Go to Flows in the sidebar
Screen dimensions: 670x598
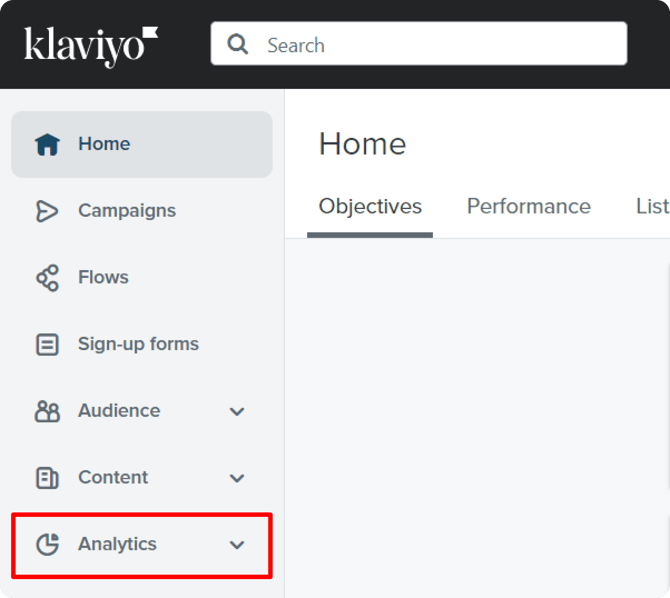103,277
